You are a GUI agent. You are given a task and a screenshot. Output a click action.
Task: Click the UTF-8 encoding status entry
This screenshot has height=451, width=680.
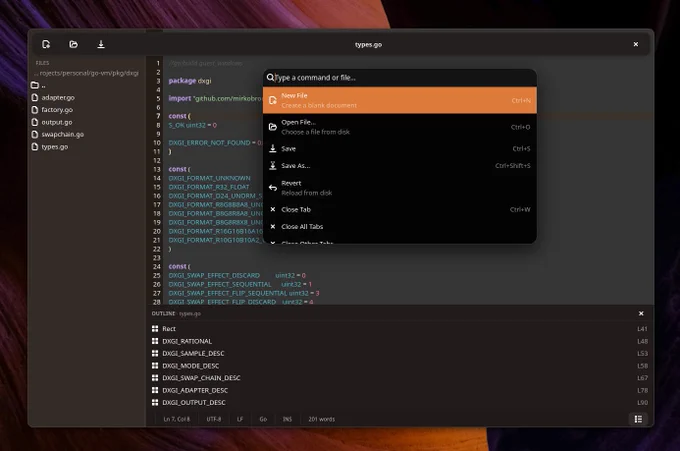coord(214,419)
